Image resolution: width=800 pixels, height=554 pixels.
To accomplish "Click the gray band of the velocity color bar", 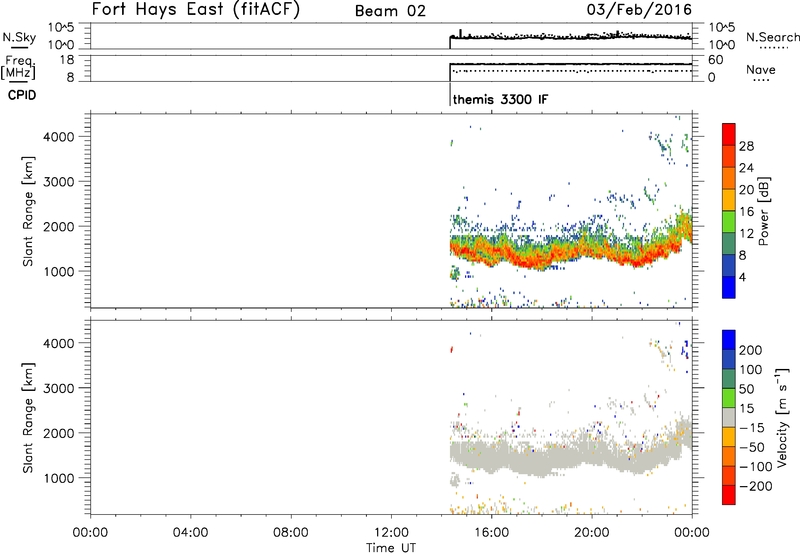I will click(x=729, y=417).
